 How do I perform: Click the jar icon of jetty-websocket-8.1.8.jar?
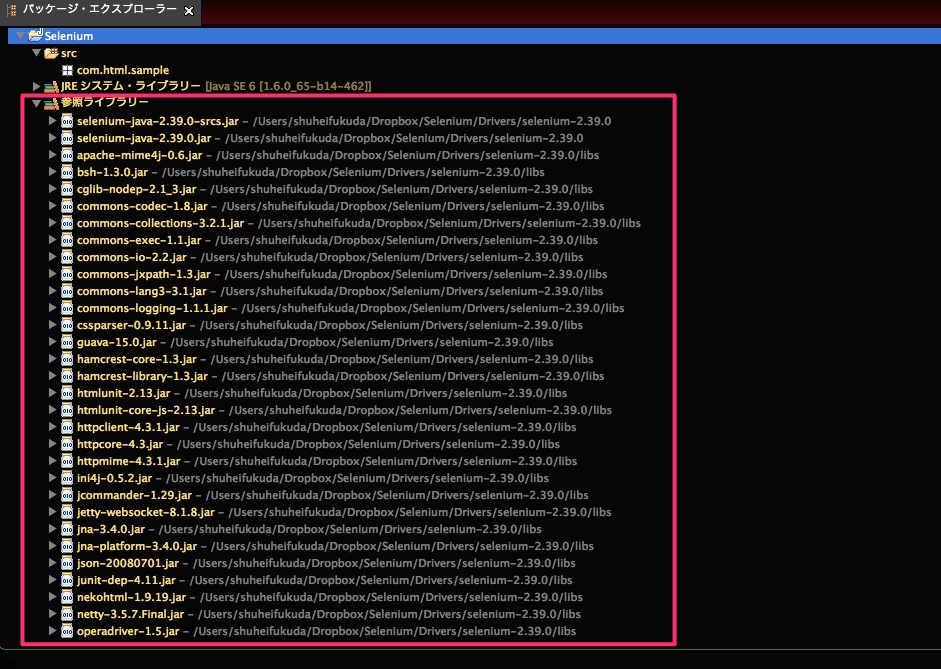pos(67,512)
